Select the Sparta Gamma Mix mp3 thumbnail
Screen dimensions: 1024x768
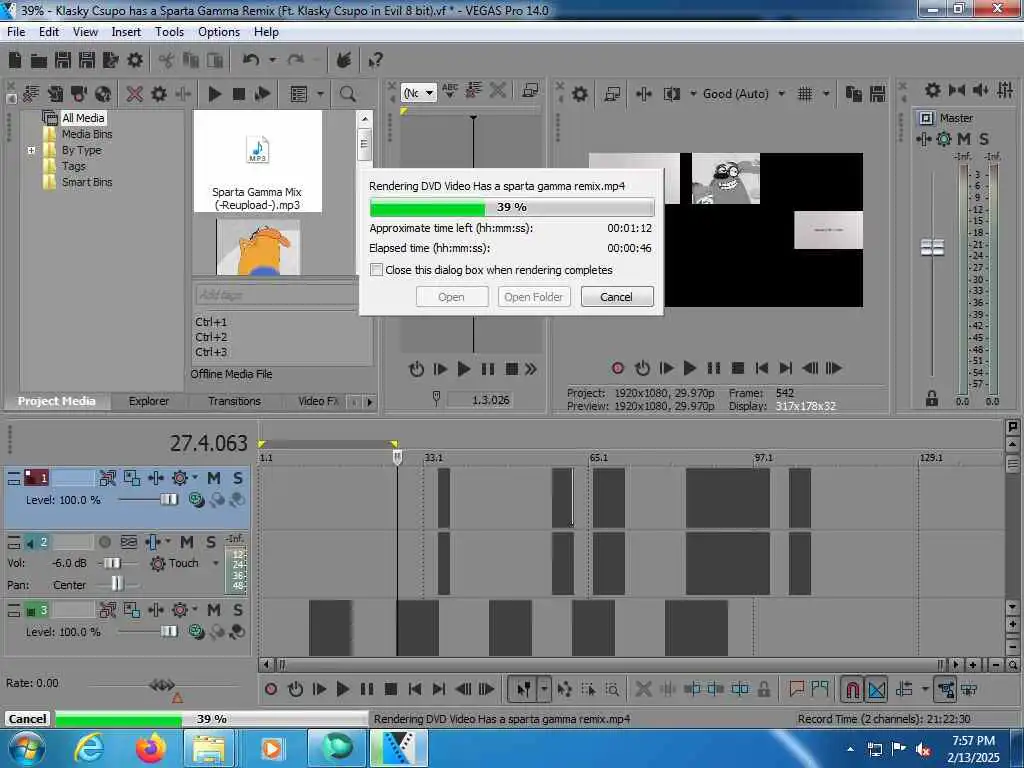(257, 161)
